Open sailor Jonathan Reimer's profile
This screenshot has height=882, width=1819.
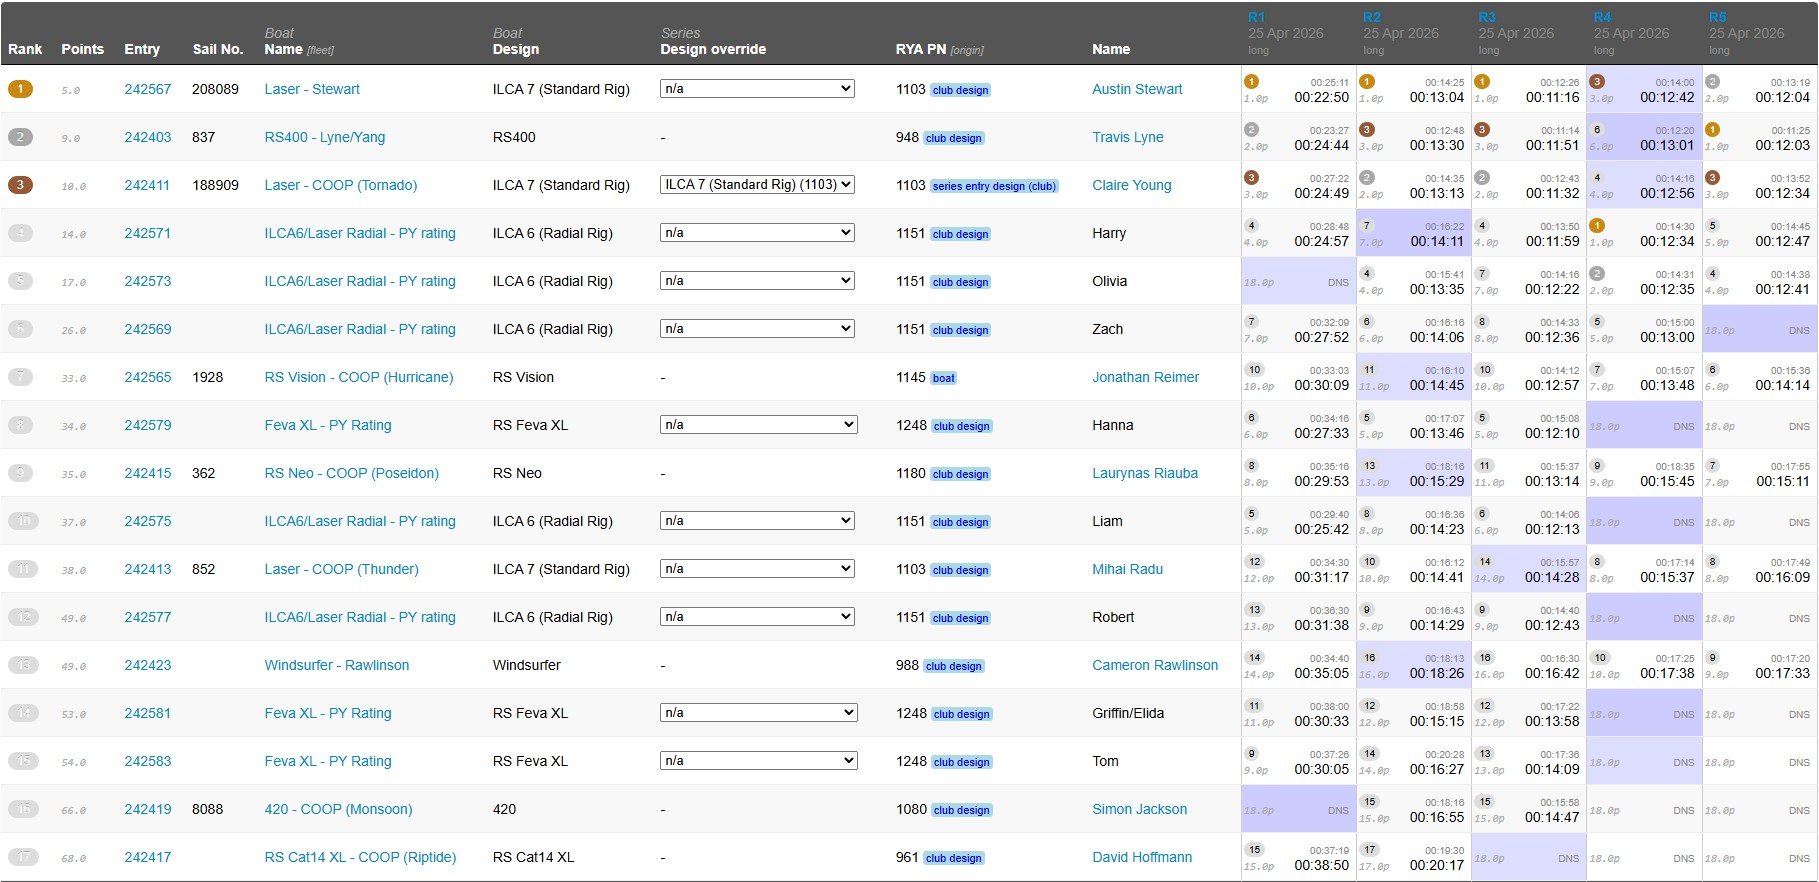coord(1145,377)
